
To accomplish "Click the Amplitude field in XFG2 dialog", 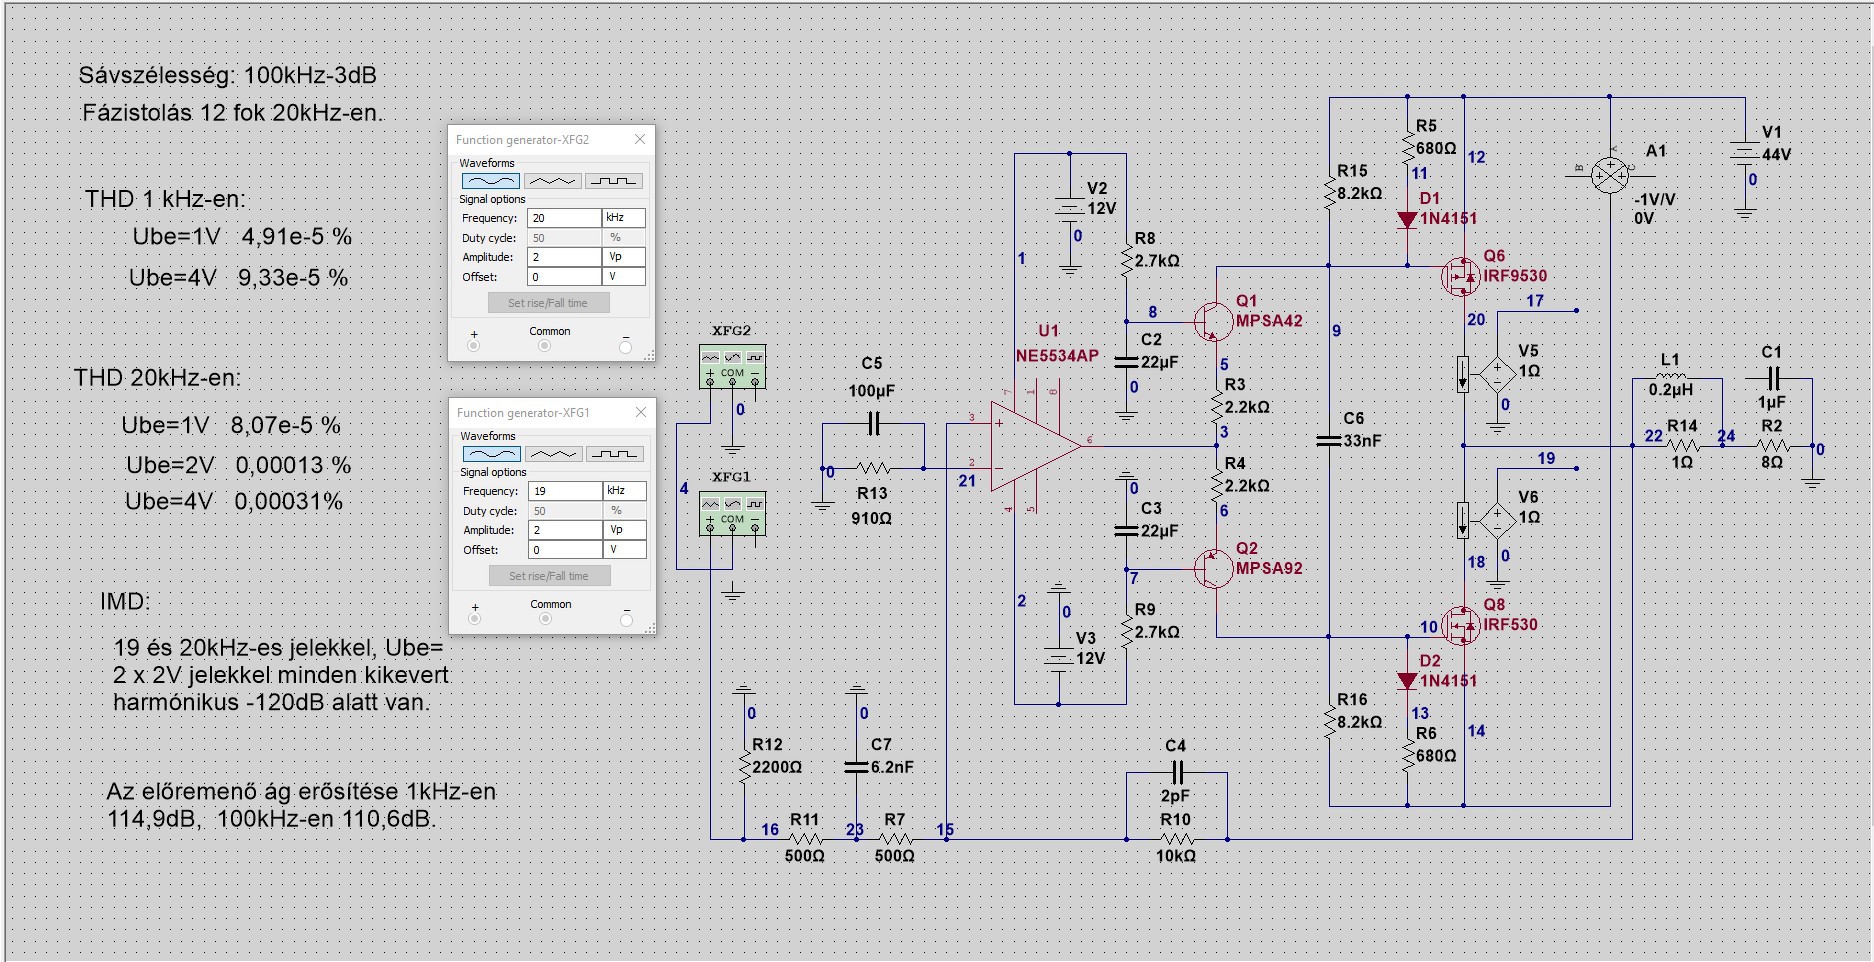I will tap(564, 257).
